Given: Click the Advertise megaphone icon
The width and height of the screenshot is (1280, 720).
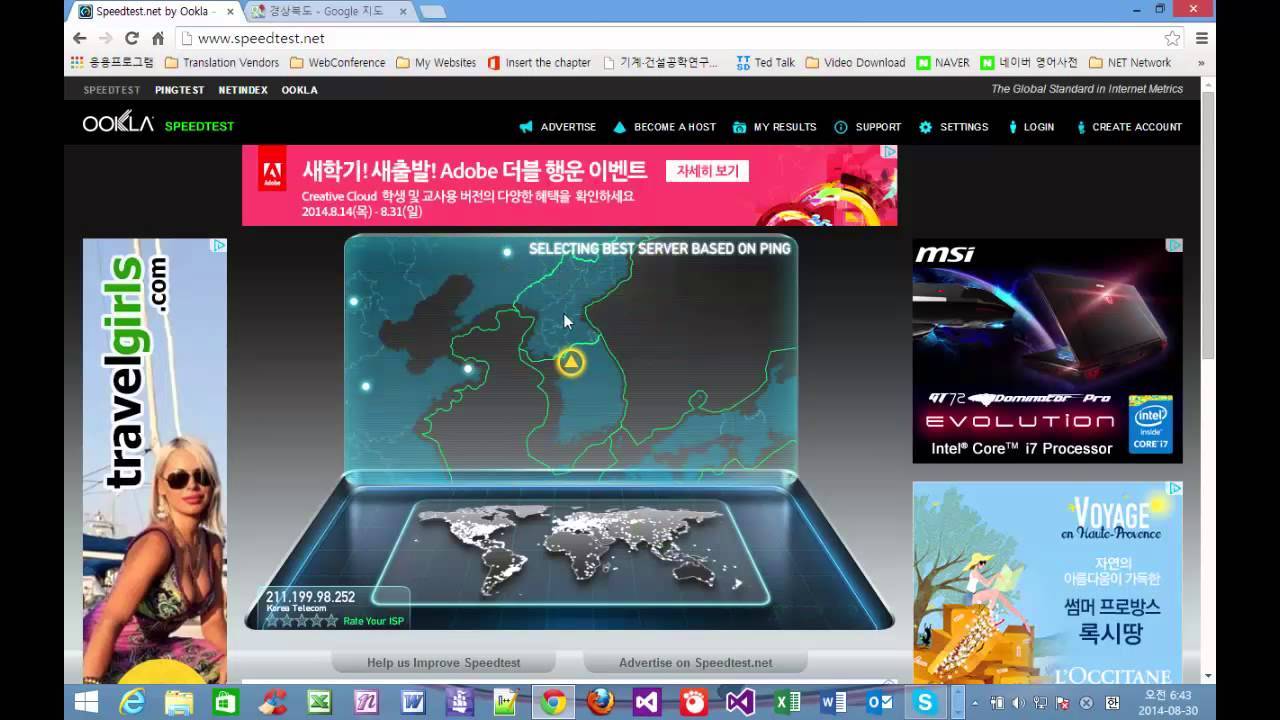Looking at the screenshot, I should click(527, 127).
